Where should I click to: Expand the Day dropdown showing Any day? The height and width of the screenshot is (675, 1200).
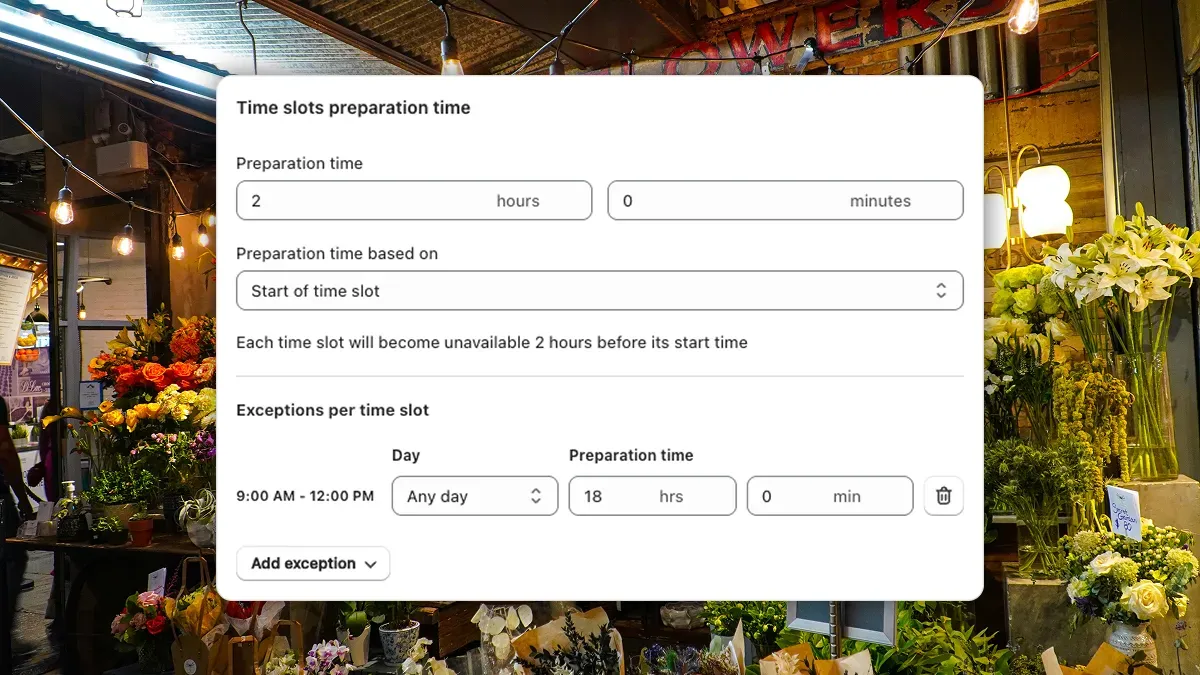coord(475,495)
